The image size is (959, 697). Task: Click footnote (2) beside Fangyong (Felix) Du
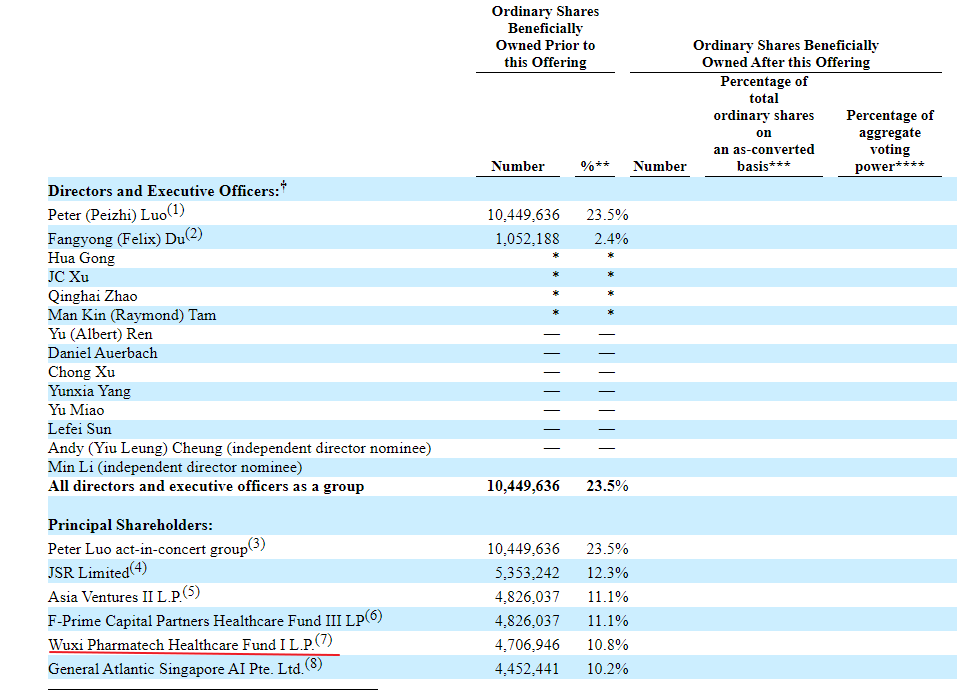click(x=192, y=235)
